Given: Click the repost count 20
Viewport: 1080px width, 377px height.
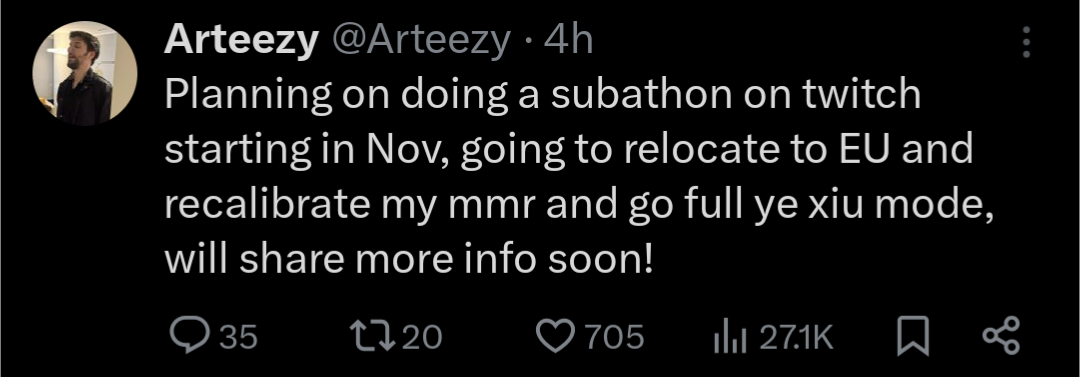Looking at the screenshot, I should [422, 338].
